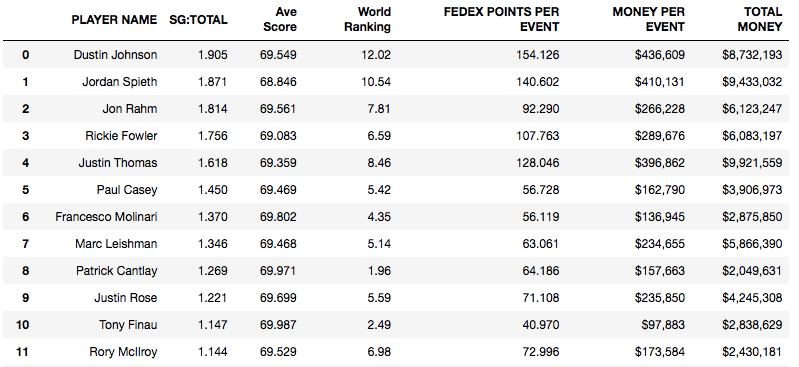This screenshot has height=367, width=799.
Task: Select Rory McIlroy's total money $2,430,181
Action: point(752,352)
